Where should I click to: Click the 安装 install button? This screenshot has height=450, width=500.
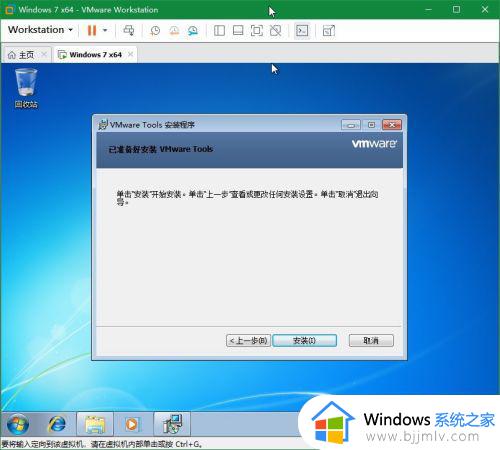coord(304,341)
